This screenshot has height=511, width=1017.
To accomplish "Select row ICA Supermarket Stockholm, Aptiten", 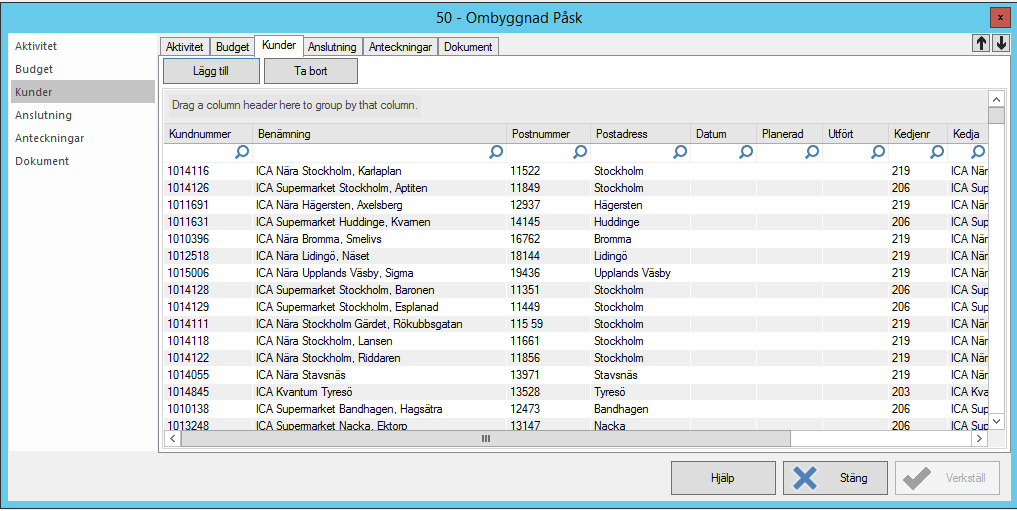I will pyautogui.click(x=576, y=188).
